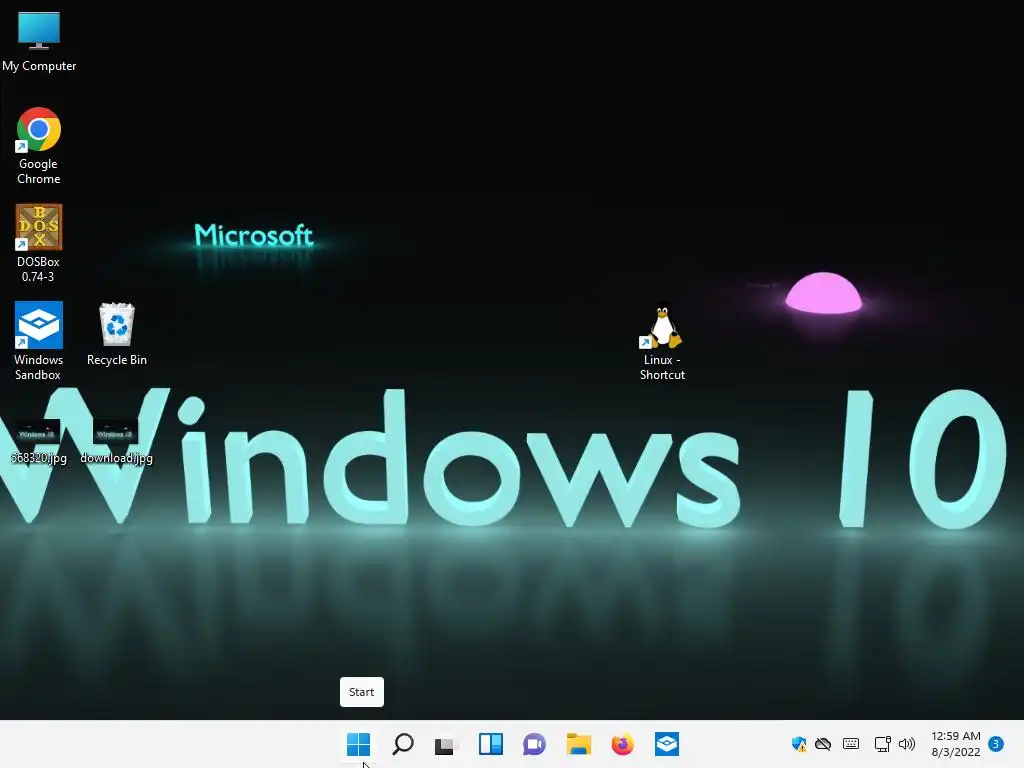Launch Firefox from the taskbar
The width and height of the screenshot is (1024, 768).
pyautogui.click(x=622, y=744)
